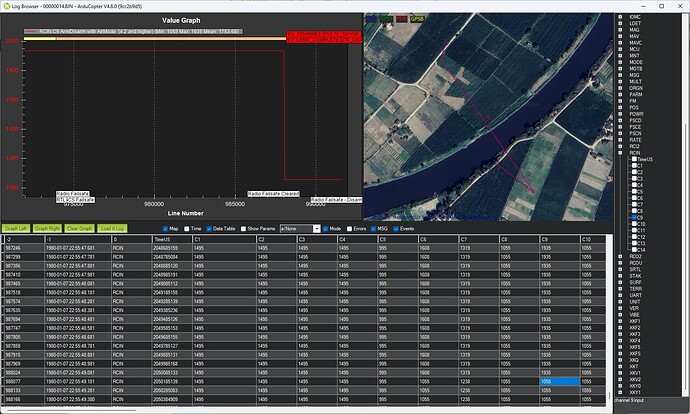Check the TimeUS field under RCIN

click(x=634, y=159)
